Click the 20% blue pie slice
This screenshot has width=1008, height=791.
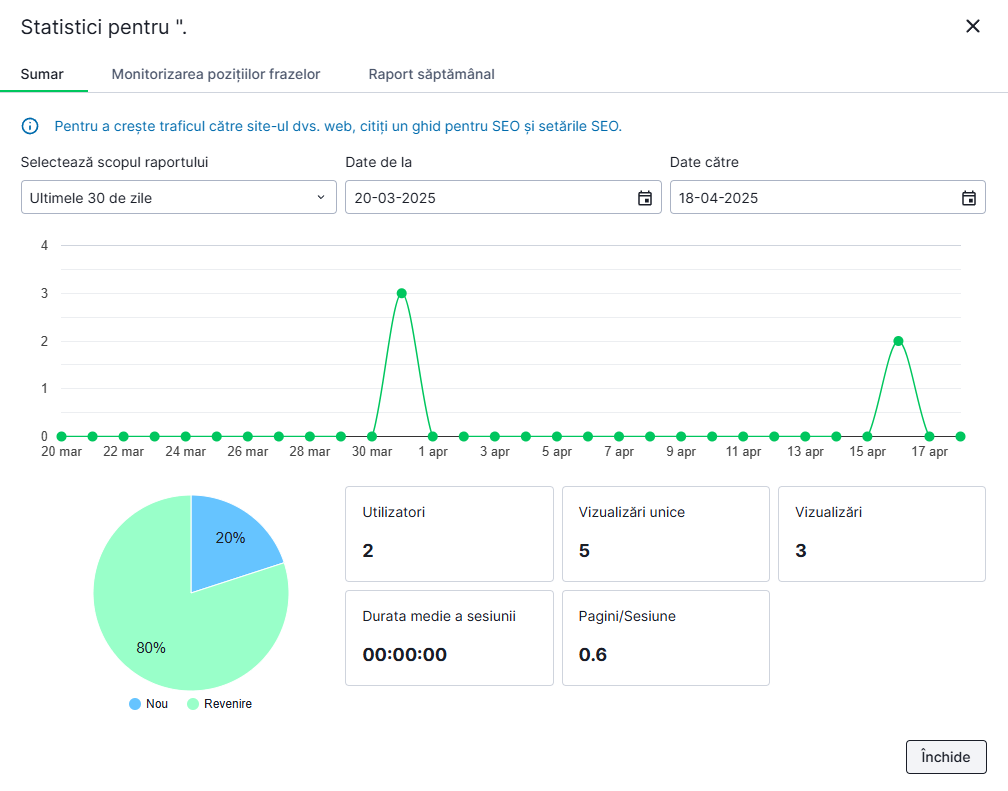click(228, 540)
